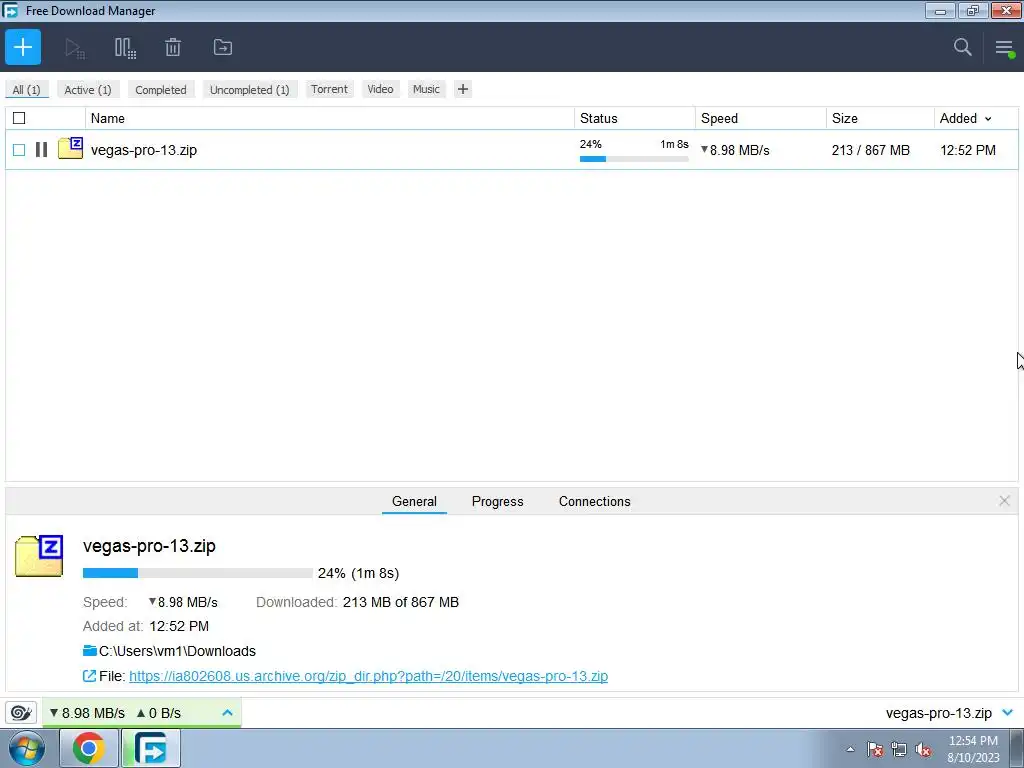Open the Completed filter tab

tap(161, 89)
